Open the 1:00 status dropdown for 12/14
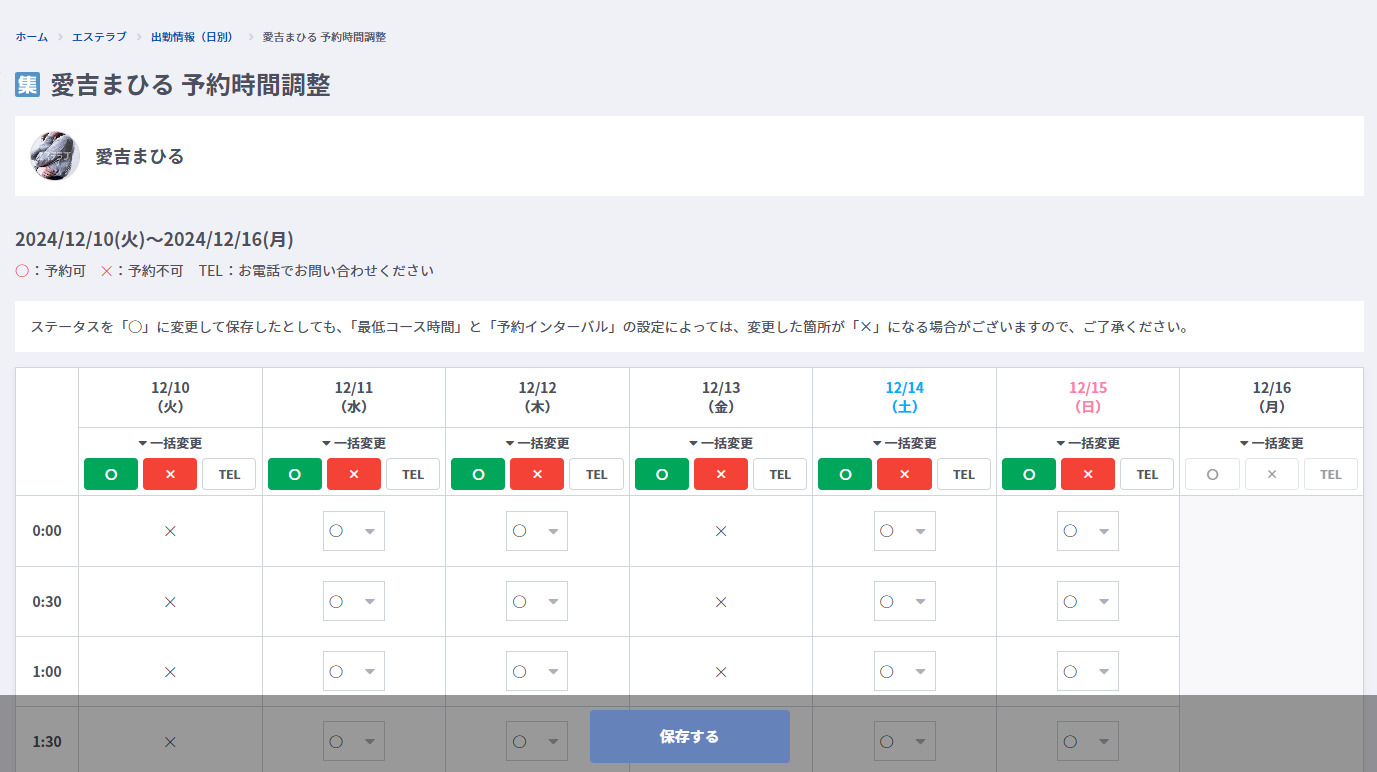The width and height of the screenshot is (1377, 772). tap(904, 671)
